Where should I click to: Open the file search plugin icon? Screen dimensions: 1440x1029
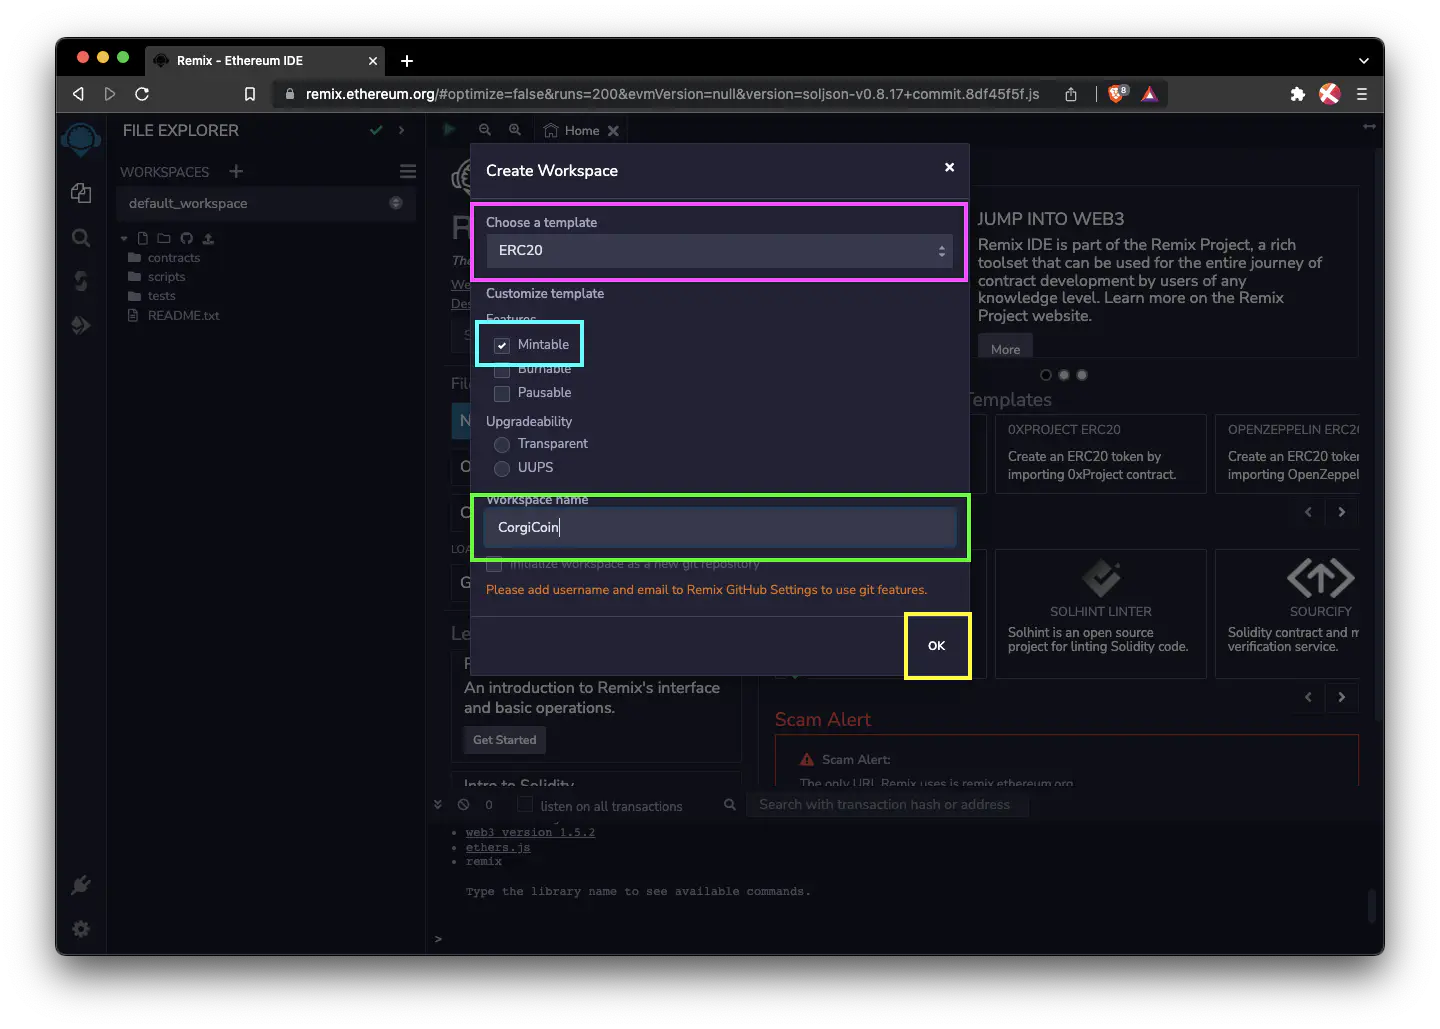click(81, 238)
